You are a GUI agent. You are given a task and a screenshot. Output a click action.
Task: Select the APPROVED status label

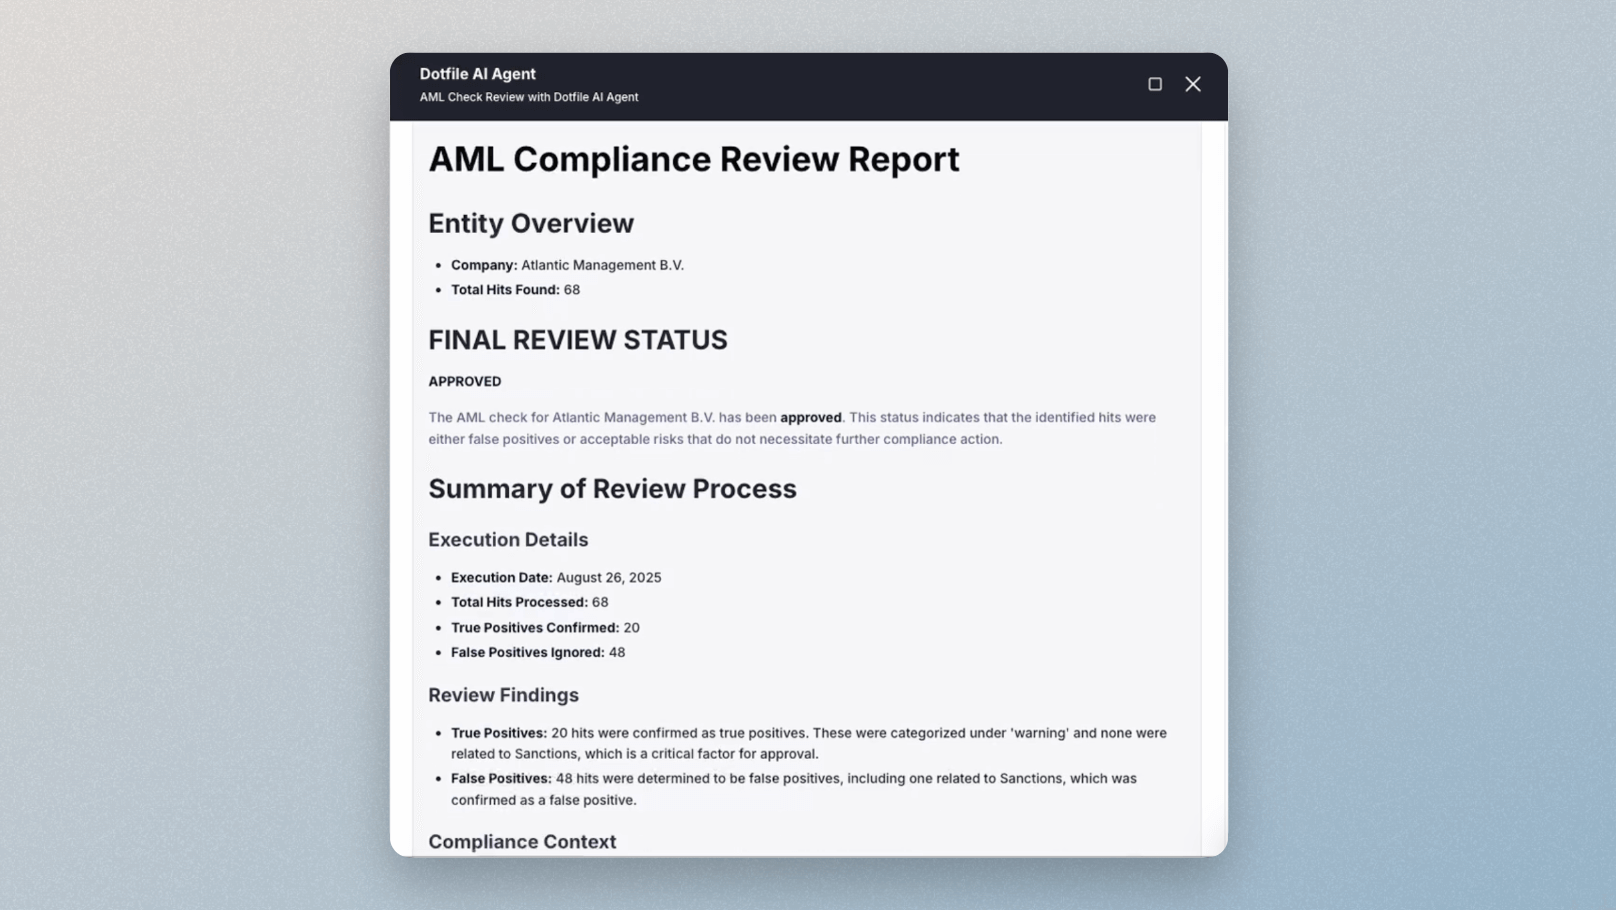pos(464,381)
